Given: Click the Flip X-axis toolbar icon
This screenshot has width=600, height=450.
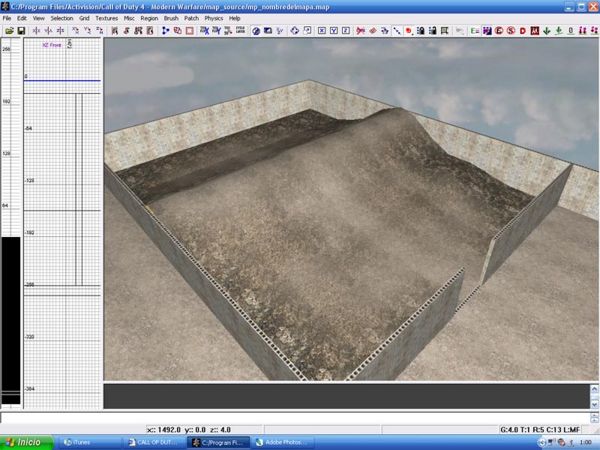Looking at the screenshot, I should (36, 31).
